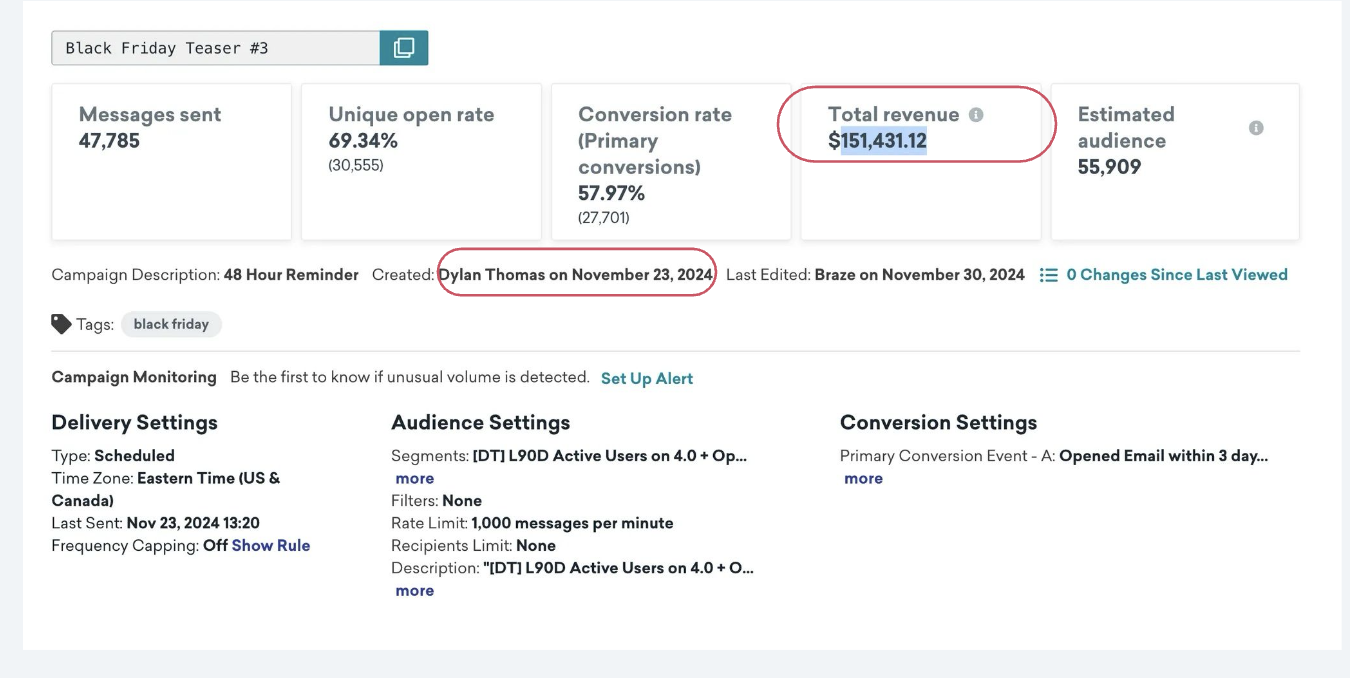Select the black friday tag pill

tap(171, 323)
